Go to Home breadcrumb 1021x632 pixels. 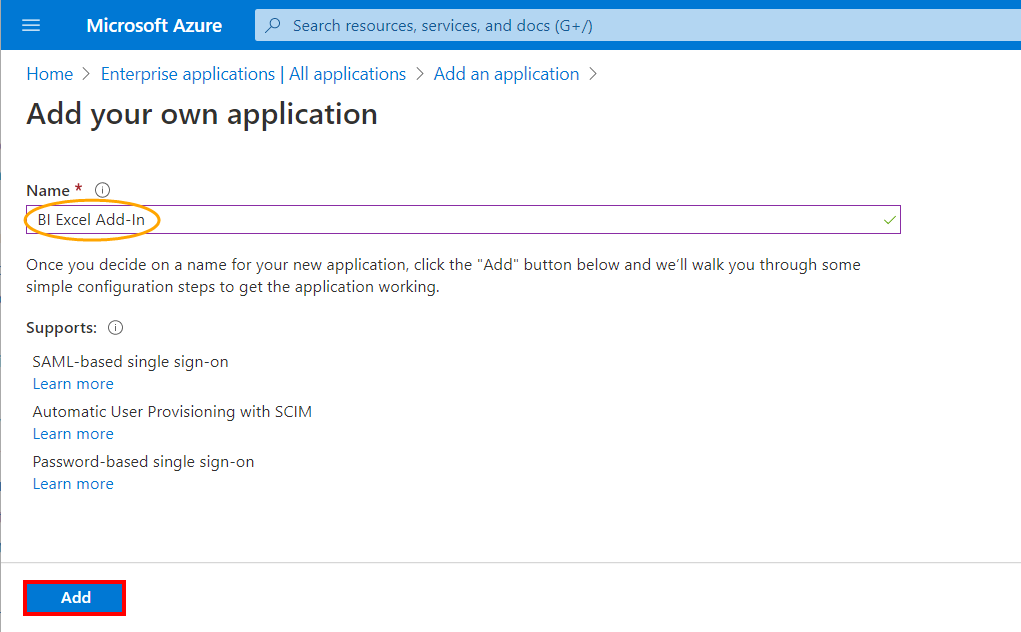tap(49, 74)
